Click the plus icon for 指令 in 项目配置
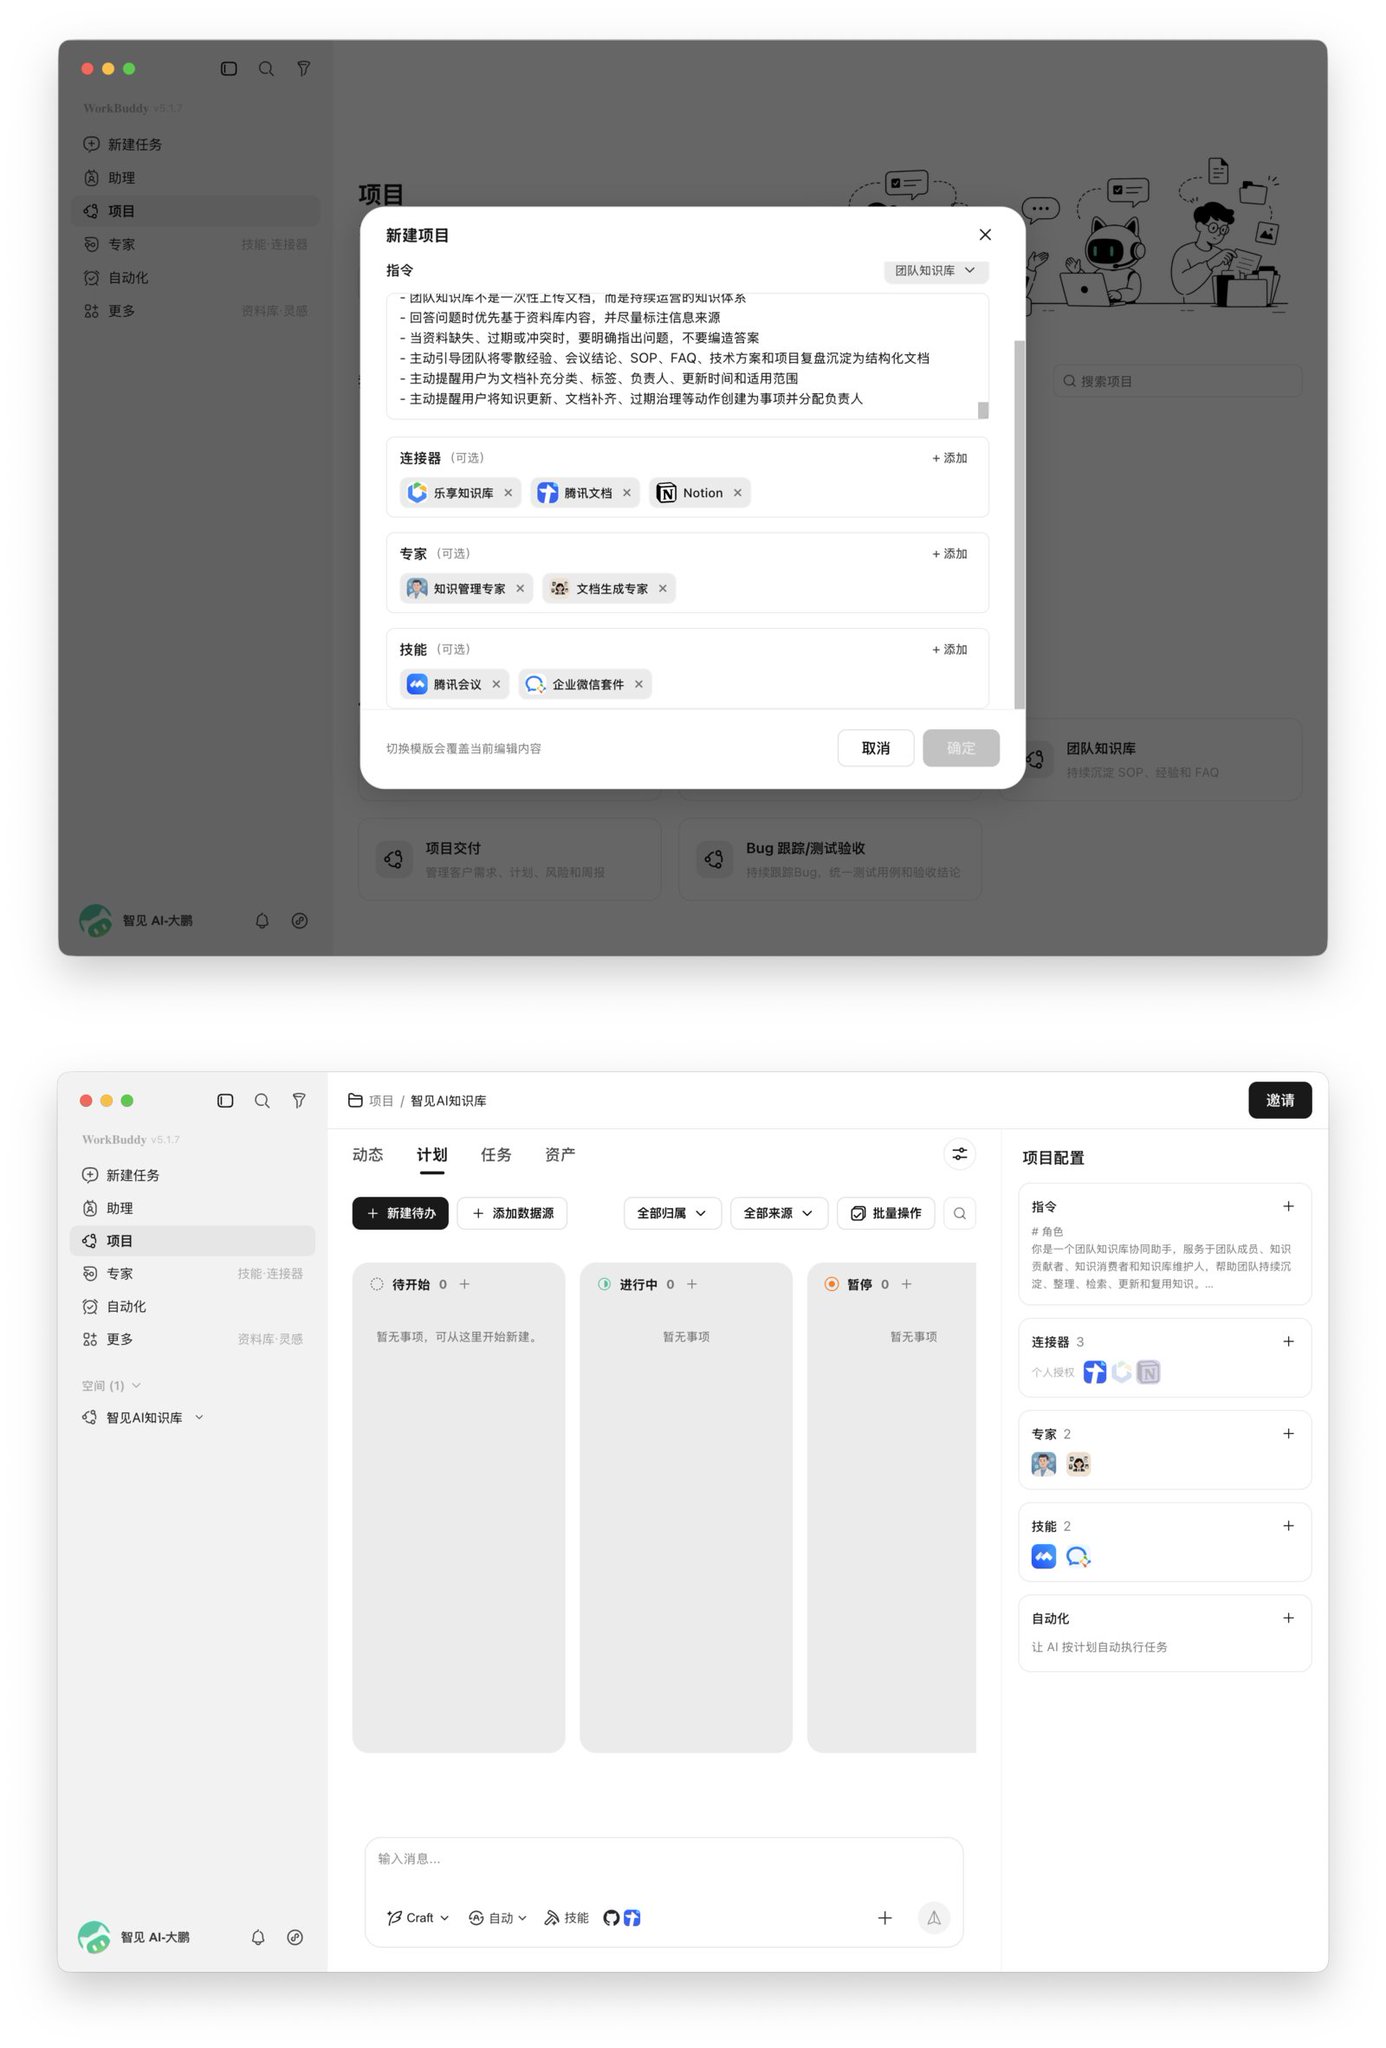 [1288, 1206]
